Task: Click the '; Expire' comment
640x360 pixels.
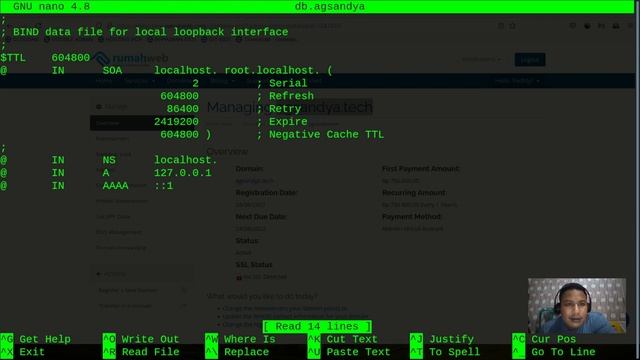Action: (x=282, y=122)
